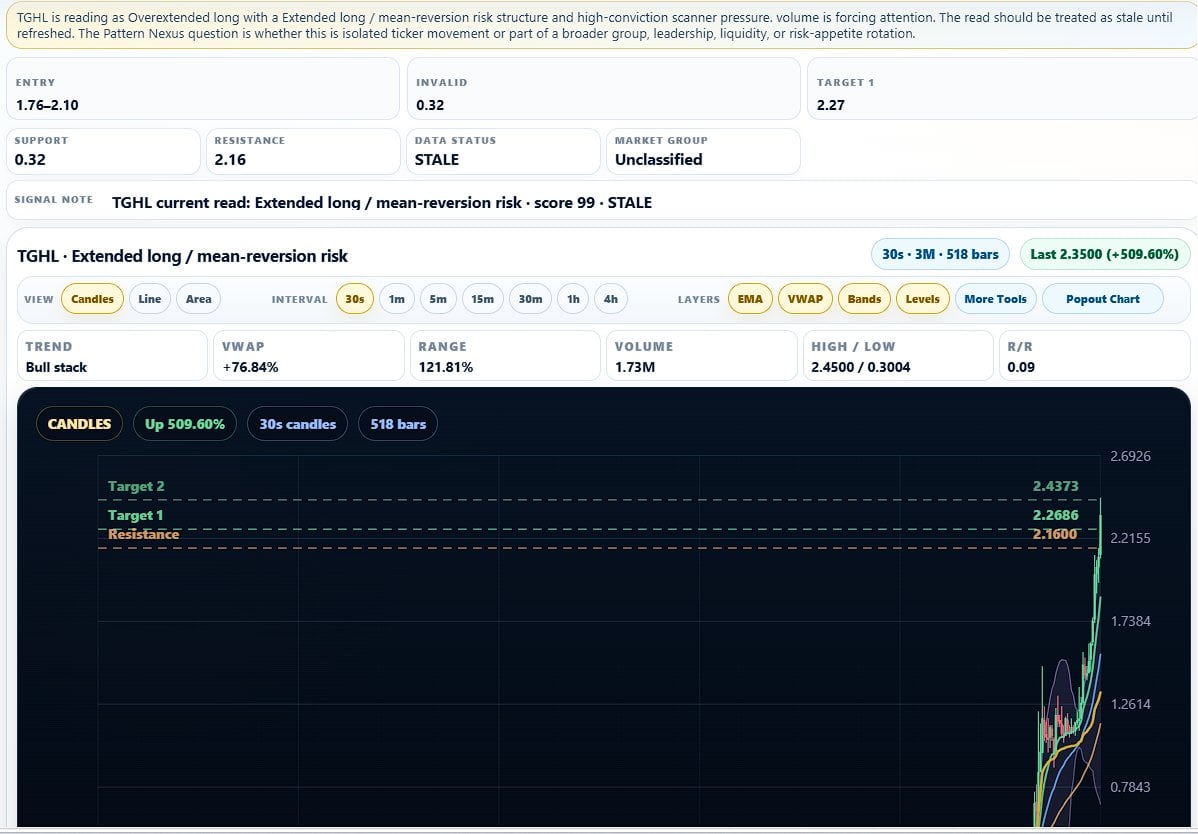Toggle the Bands layer
The height and width of the screenshot is (834, 1198).
point(864,299)
